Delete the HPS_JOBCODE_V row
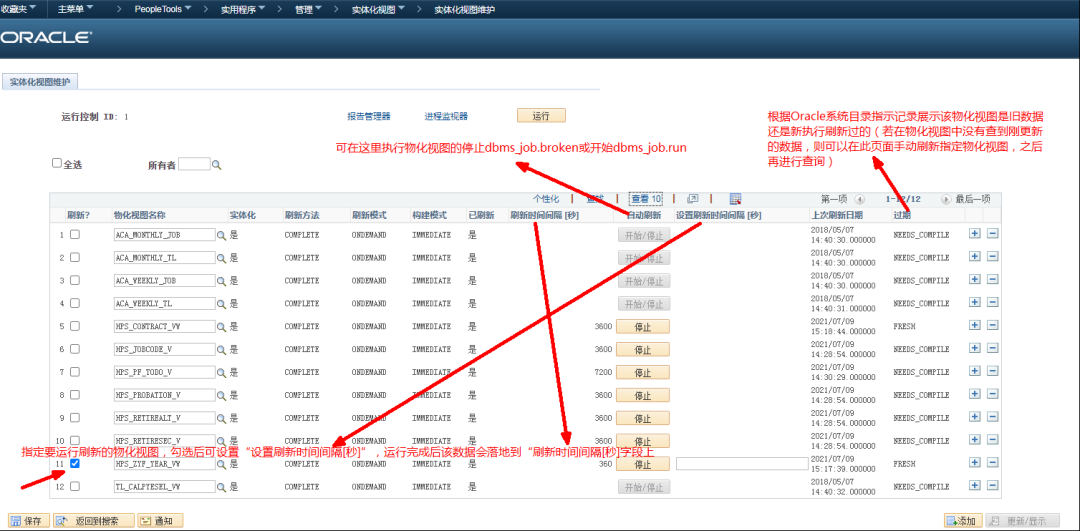 993,348
